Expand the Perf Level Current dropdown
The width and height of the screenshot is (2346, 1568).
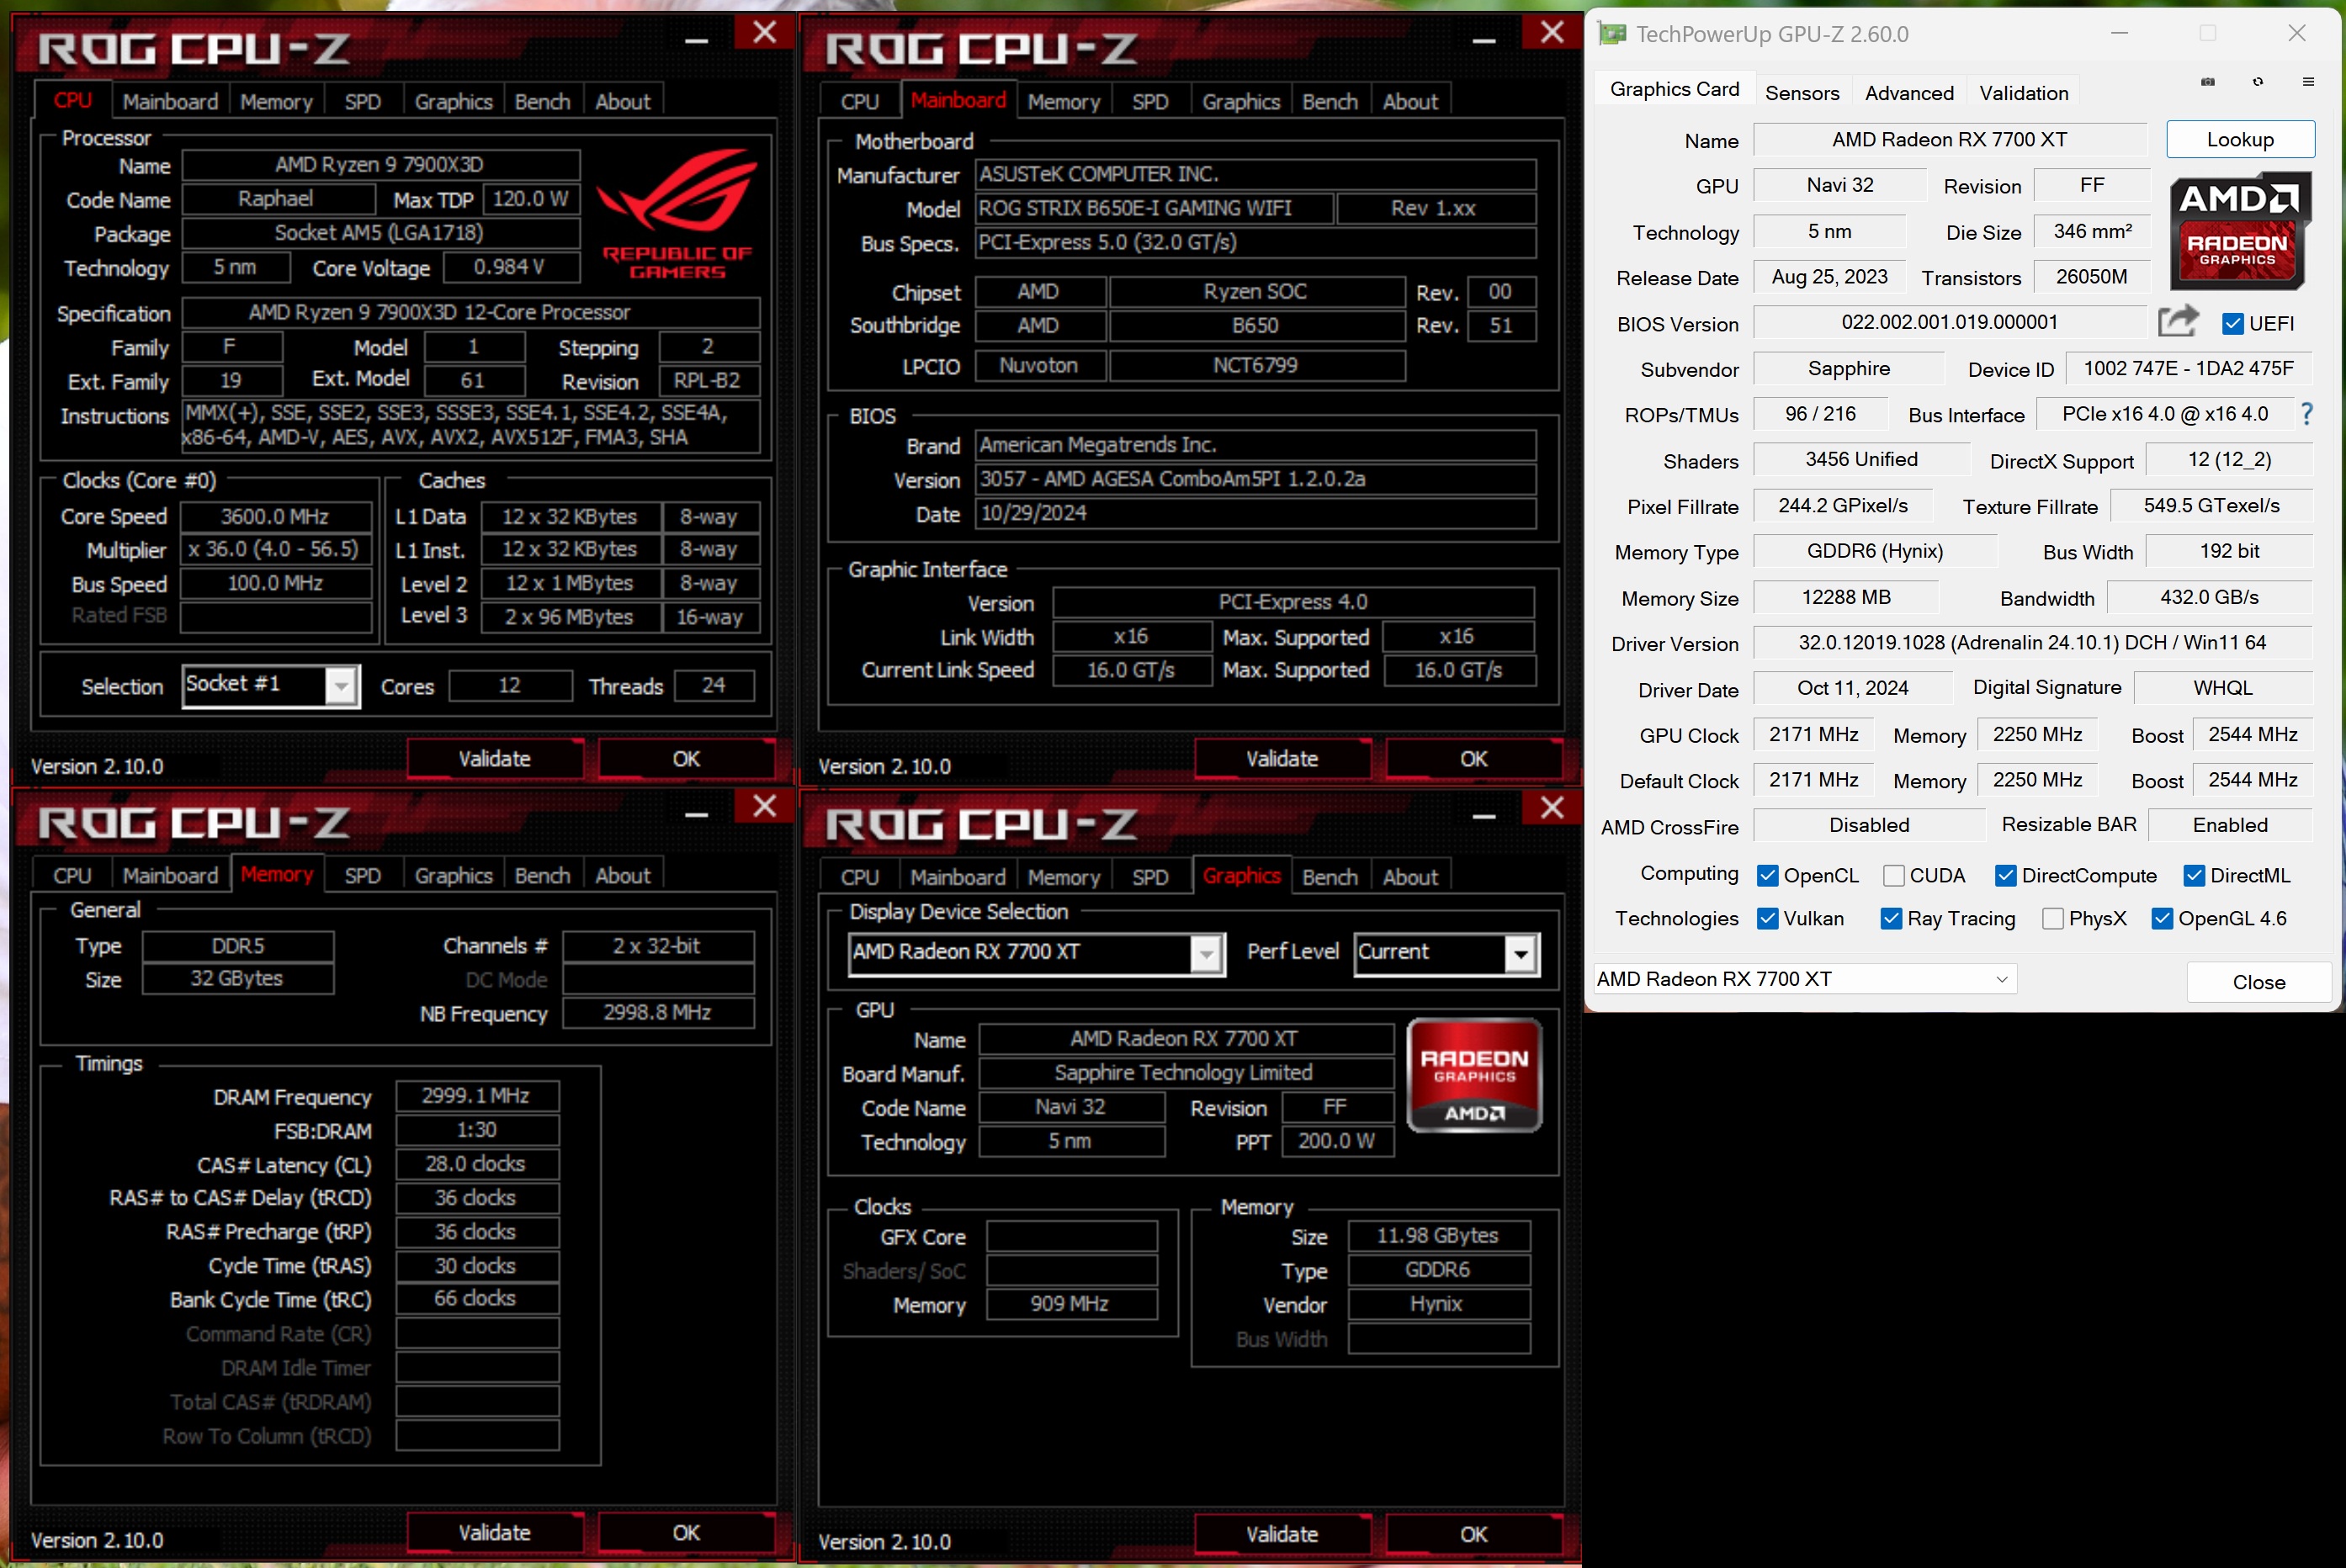[1520, 953]
